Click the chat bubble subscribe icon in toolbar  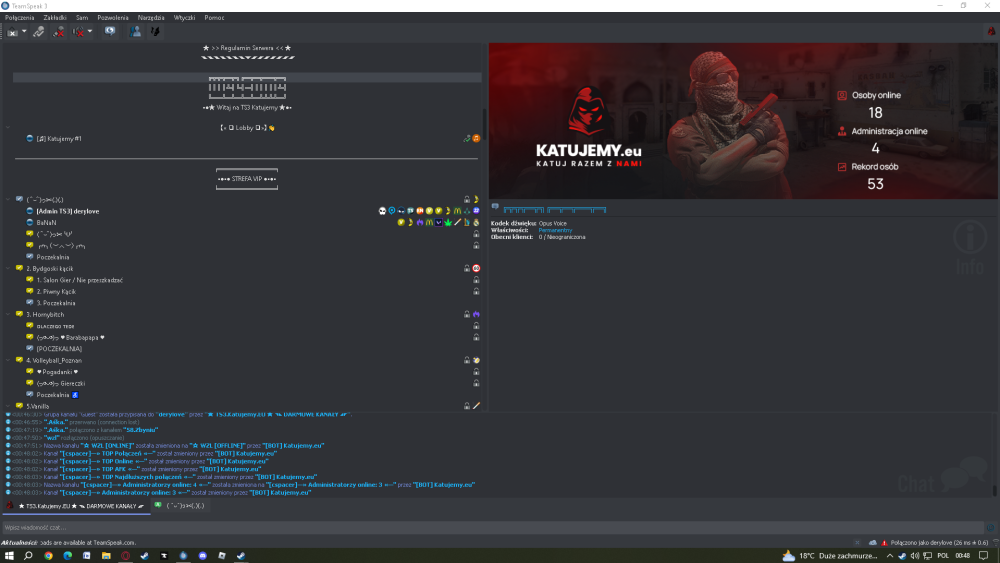pyautogui.click(x=110, y=31)
